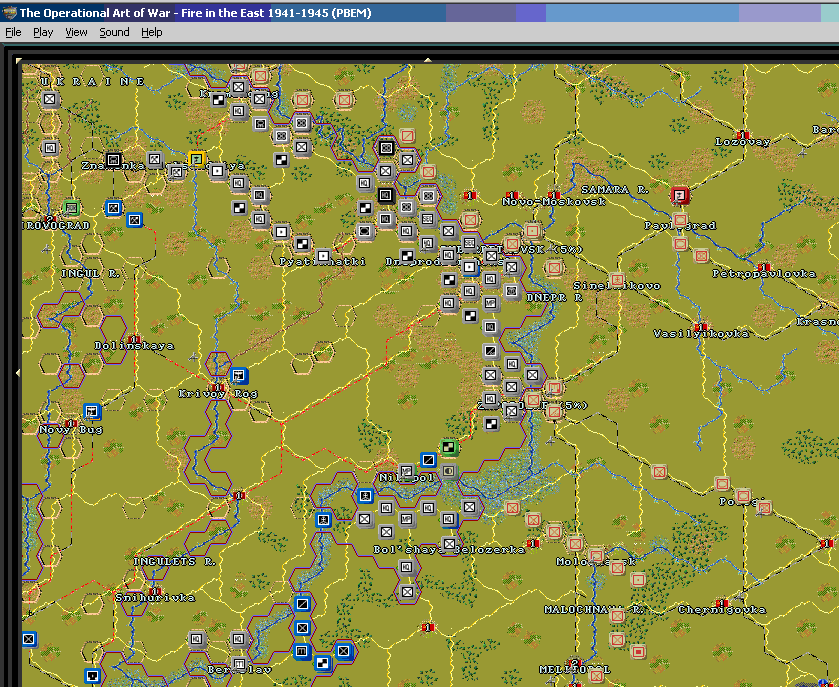Click the objective flag above Lozovaya
Screen dimensions: 839x687
pos(742,134)
